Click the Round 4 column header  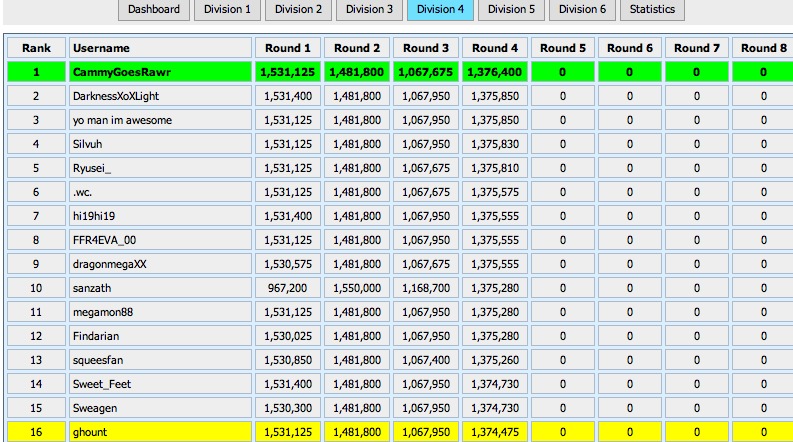pyautogui.click(x=495, y=48)
